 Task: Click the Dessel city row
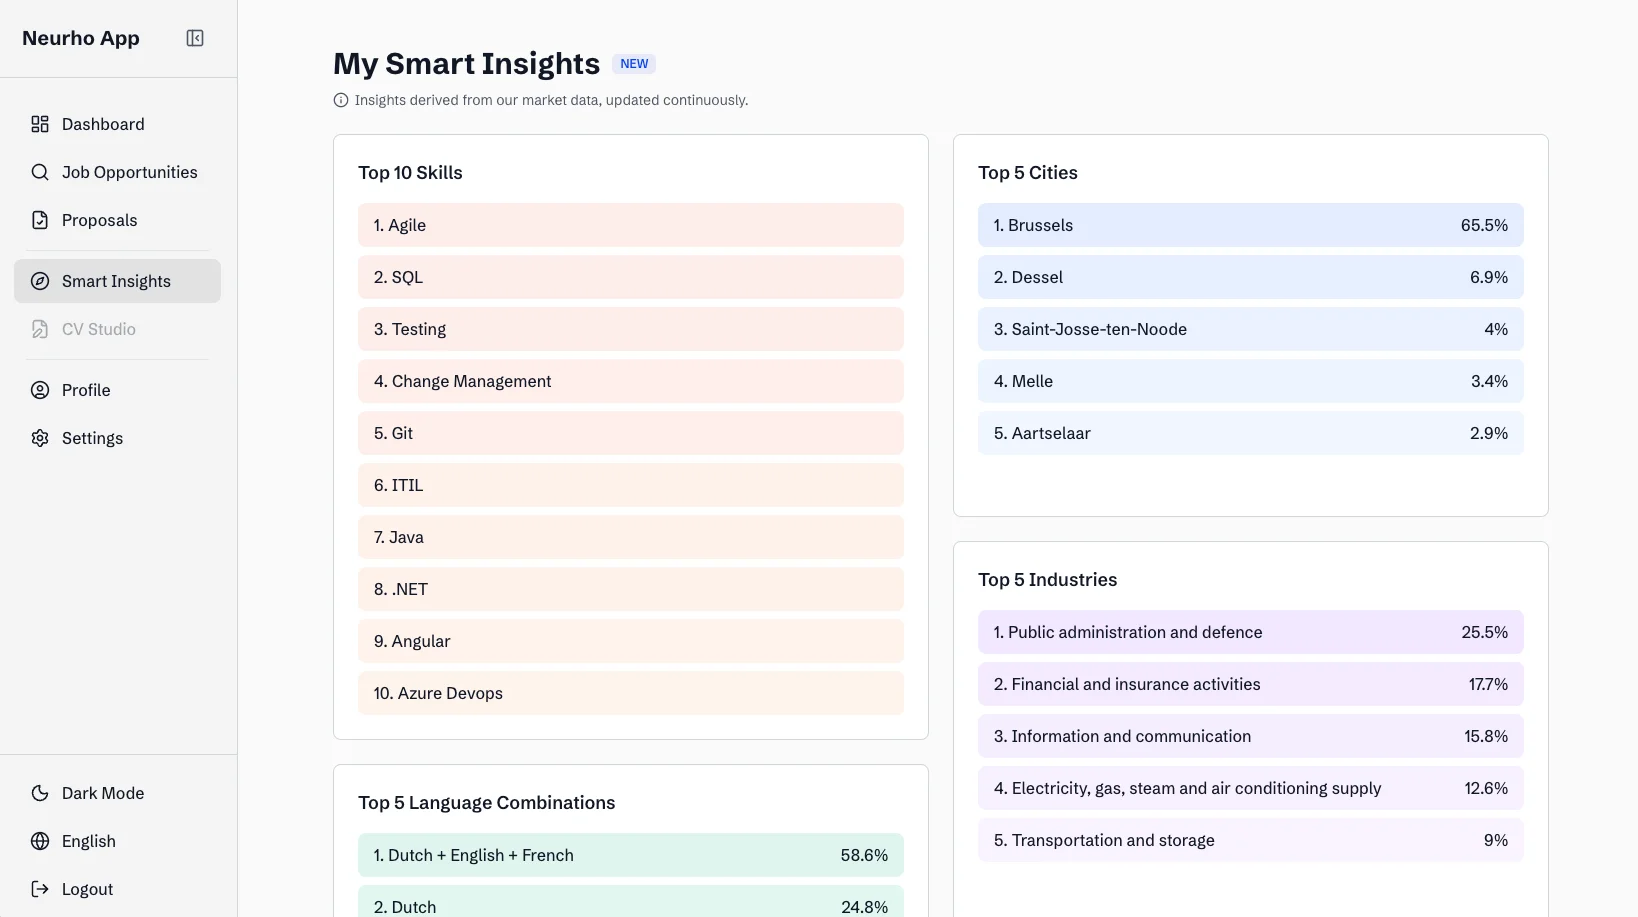point(1251,277)
